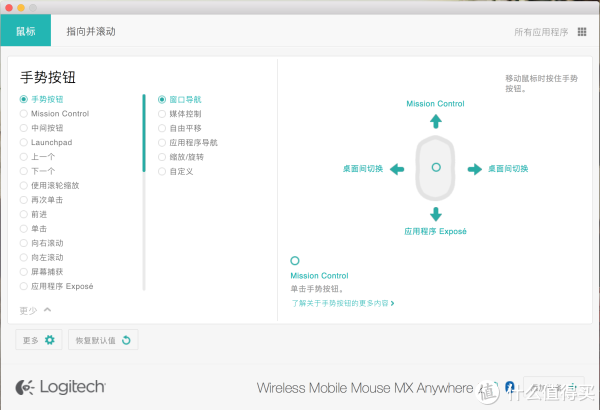The width and height of the screenshot is (600, 410).
Task: Click the 应用程序 Exposé label below the mouse
Action: tap(435, 231)
